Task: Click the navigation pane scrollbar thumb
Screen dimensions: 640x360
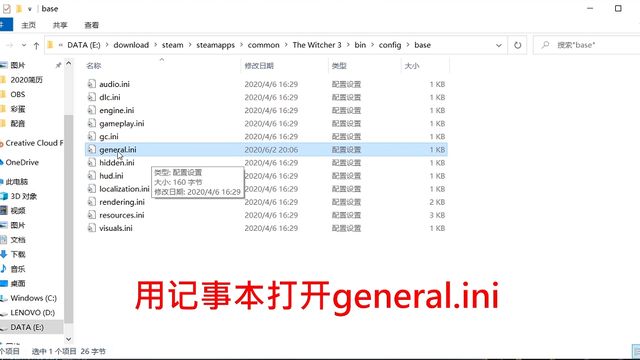Action: click(x=69, y=218)
